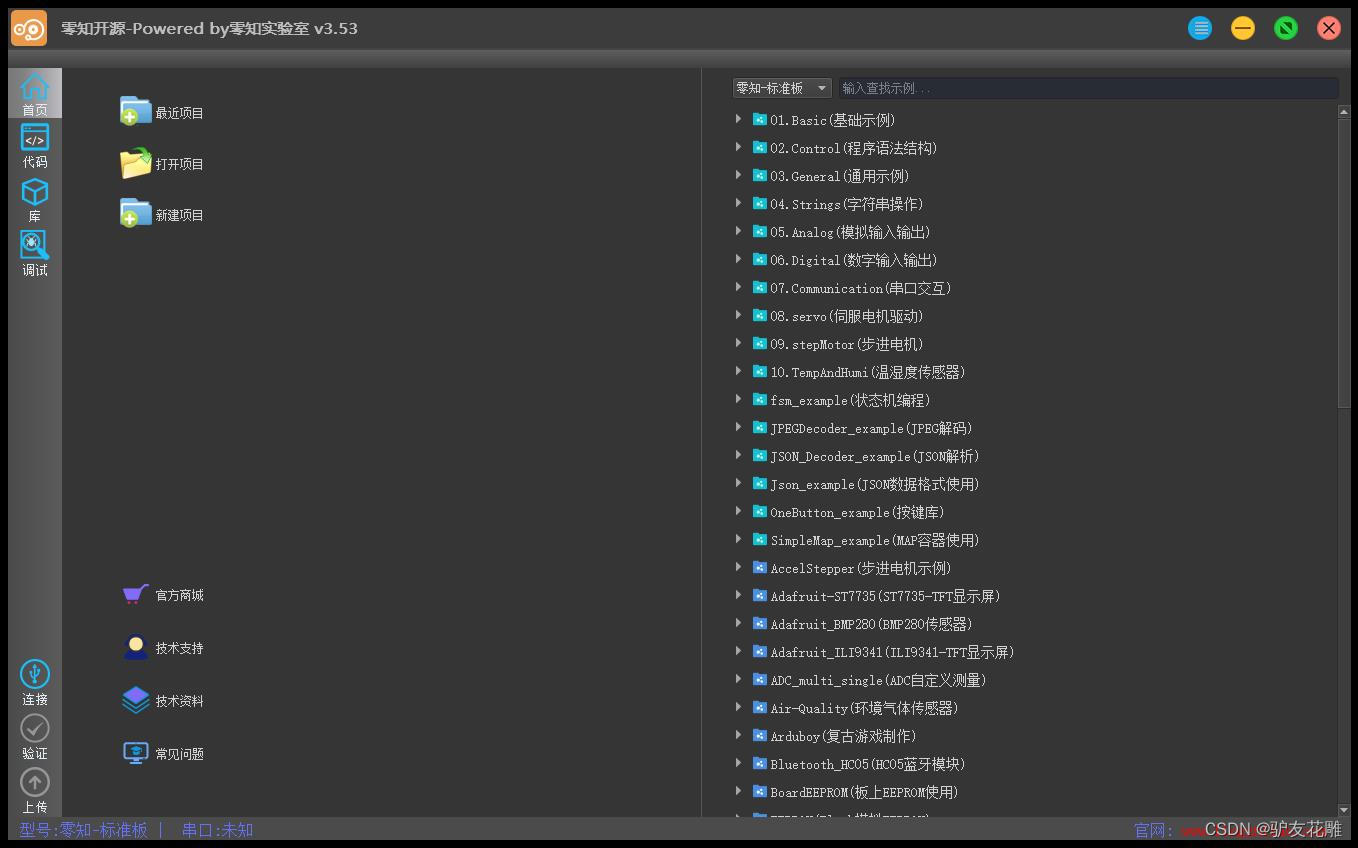Open the 库 library cube icon
This screenshot has width=1358, height=848.
tap(35, 191)
